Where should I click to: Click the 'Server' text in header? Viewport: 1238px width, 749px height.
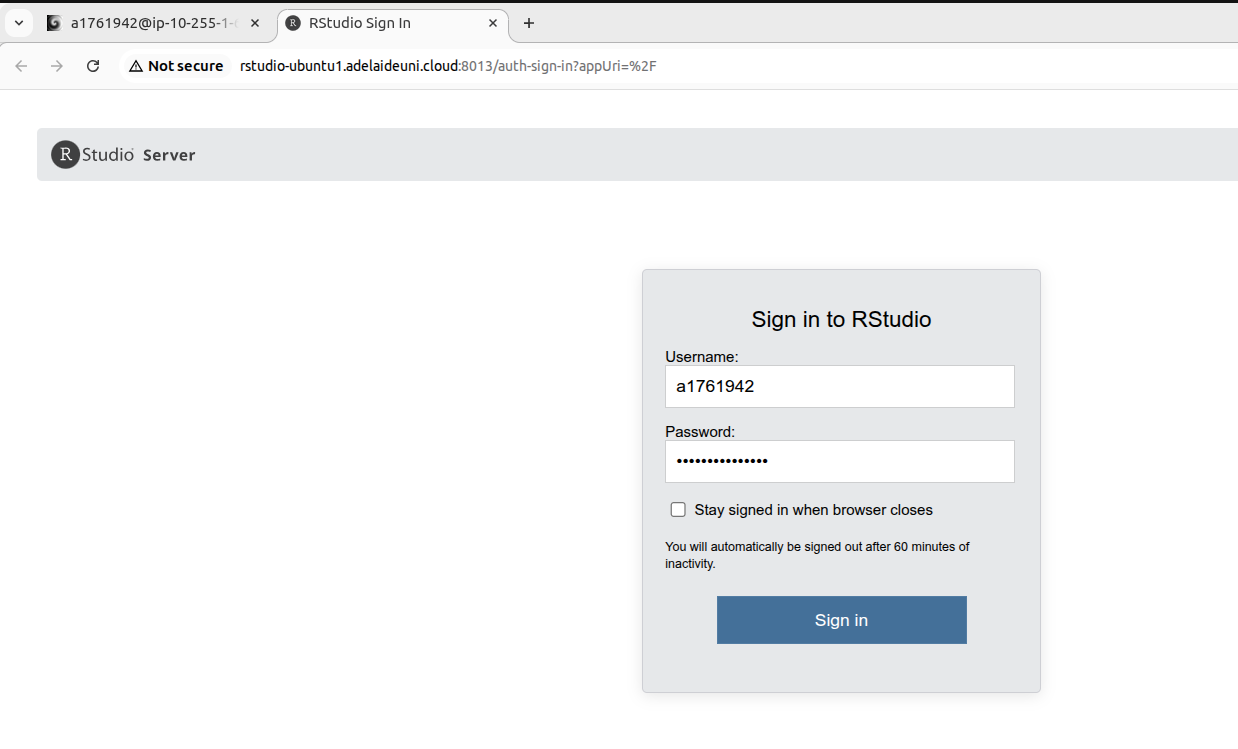click(169, 155)
